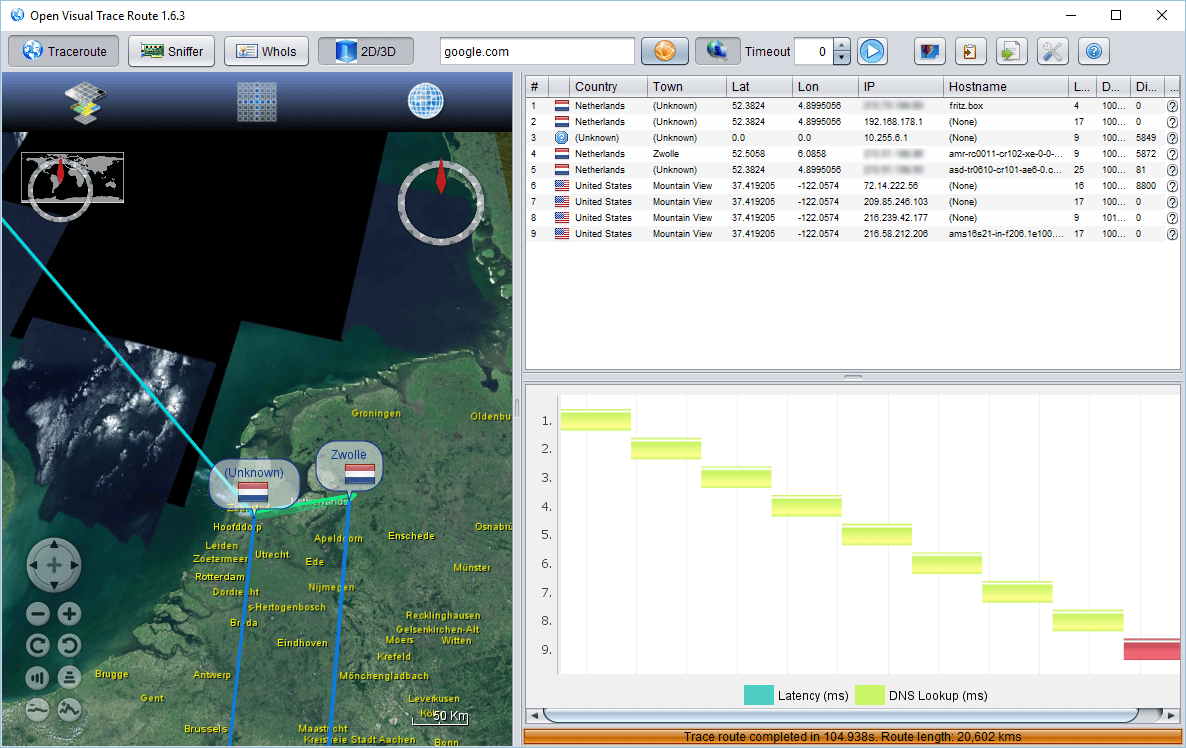The image size is (1186, 748).
Task: Decrease the Timeout value with down arrow
Action: pos(841,57)
